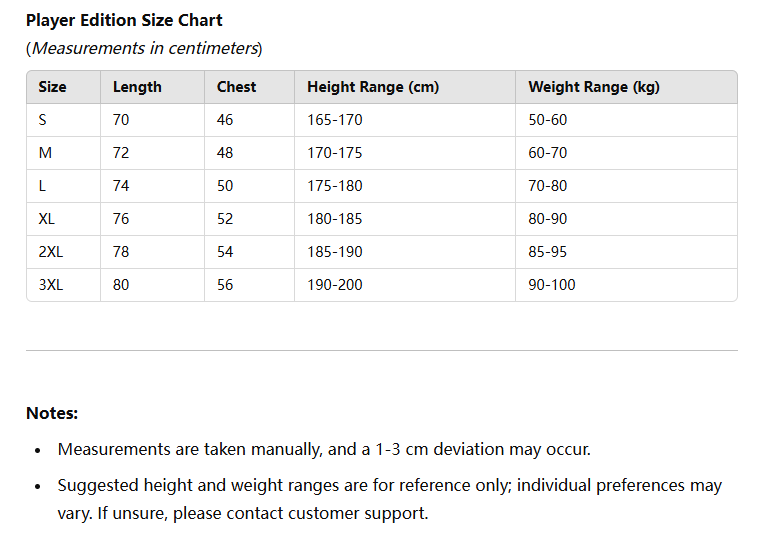Select the 3XL size cell
Viewport: 762px width, 552px height.
[x=64, y=285]
